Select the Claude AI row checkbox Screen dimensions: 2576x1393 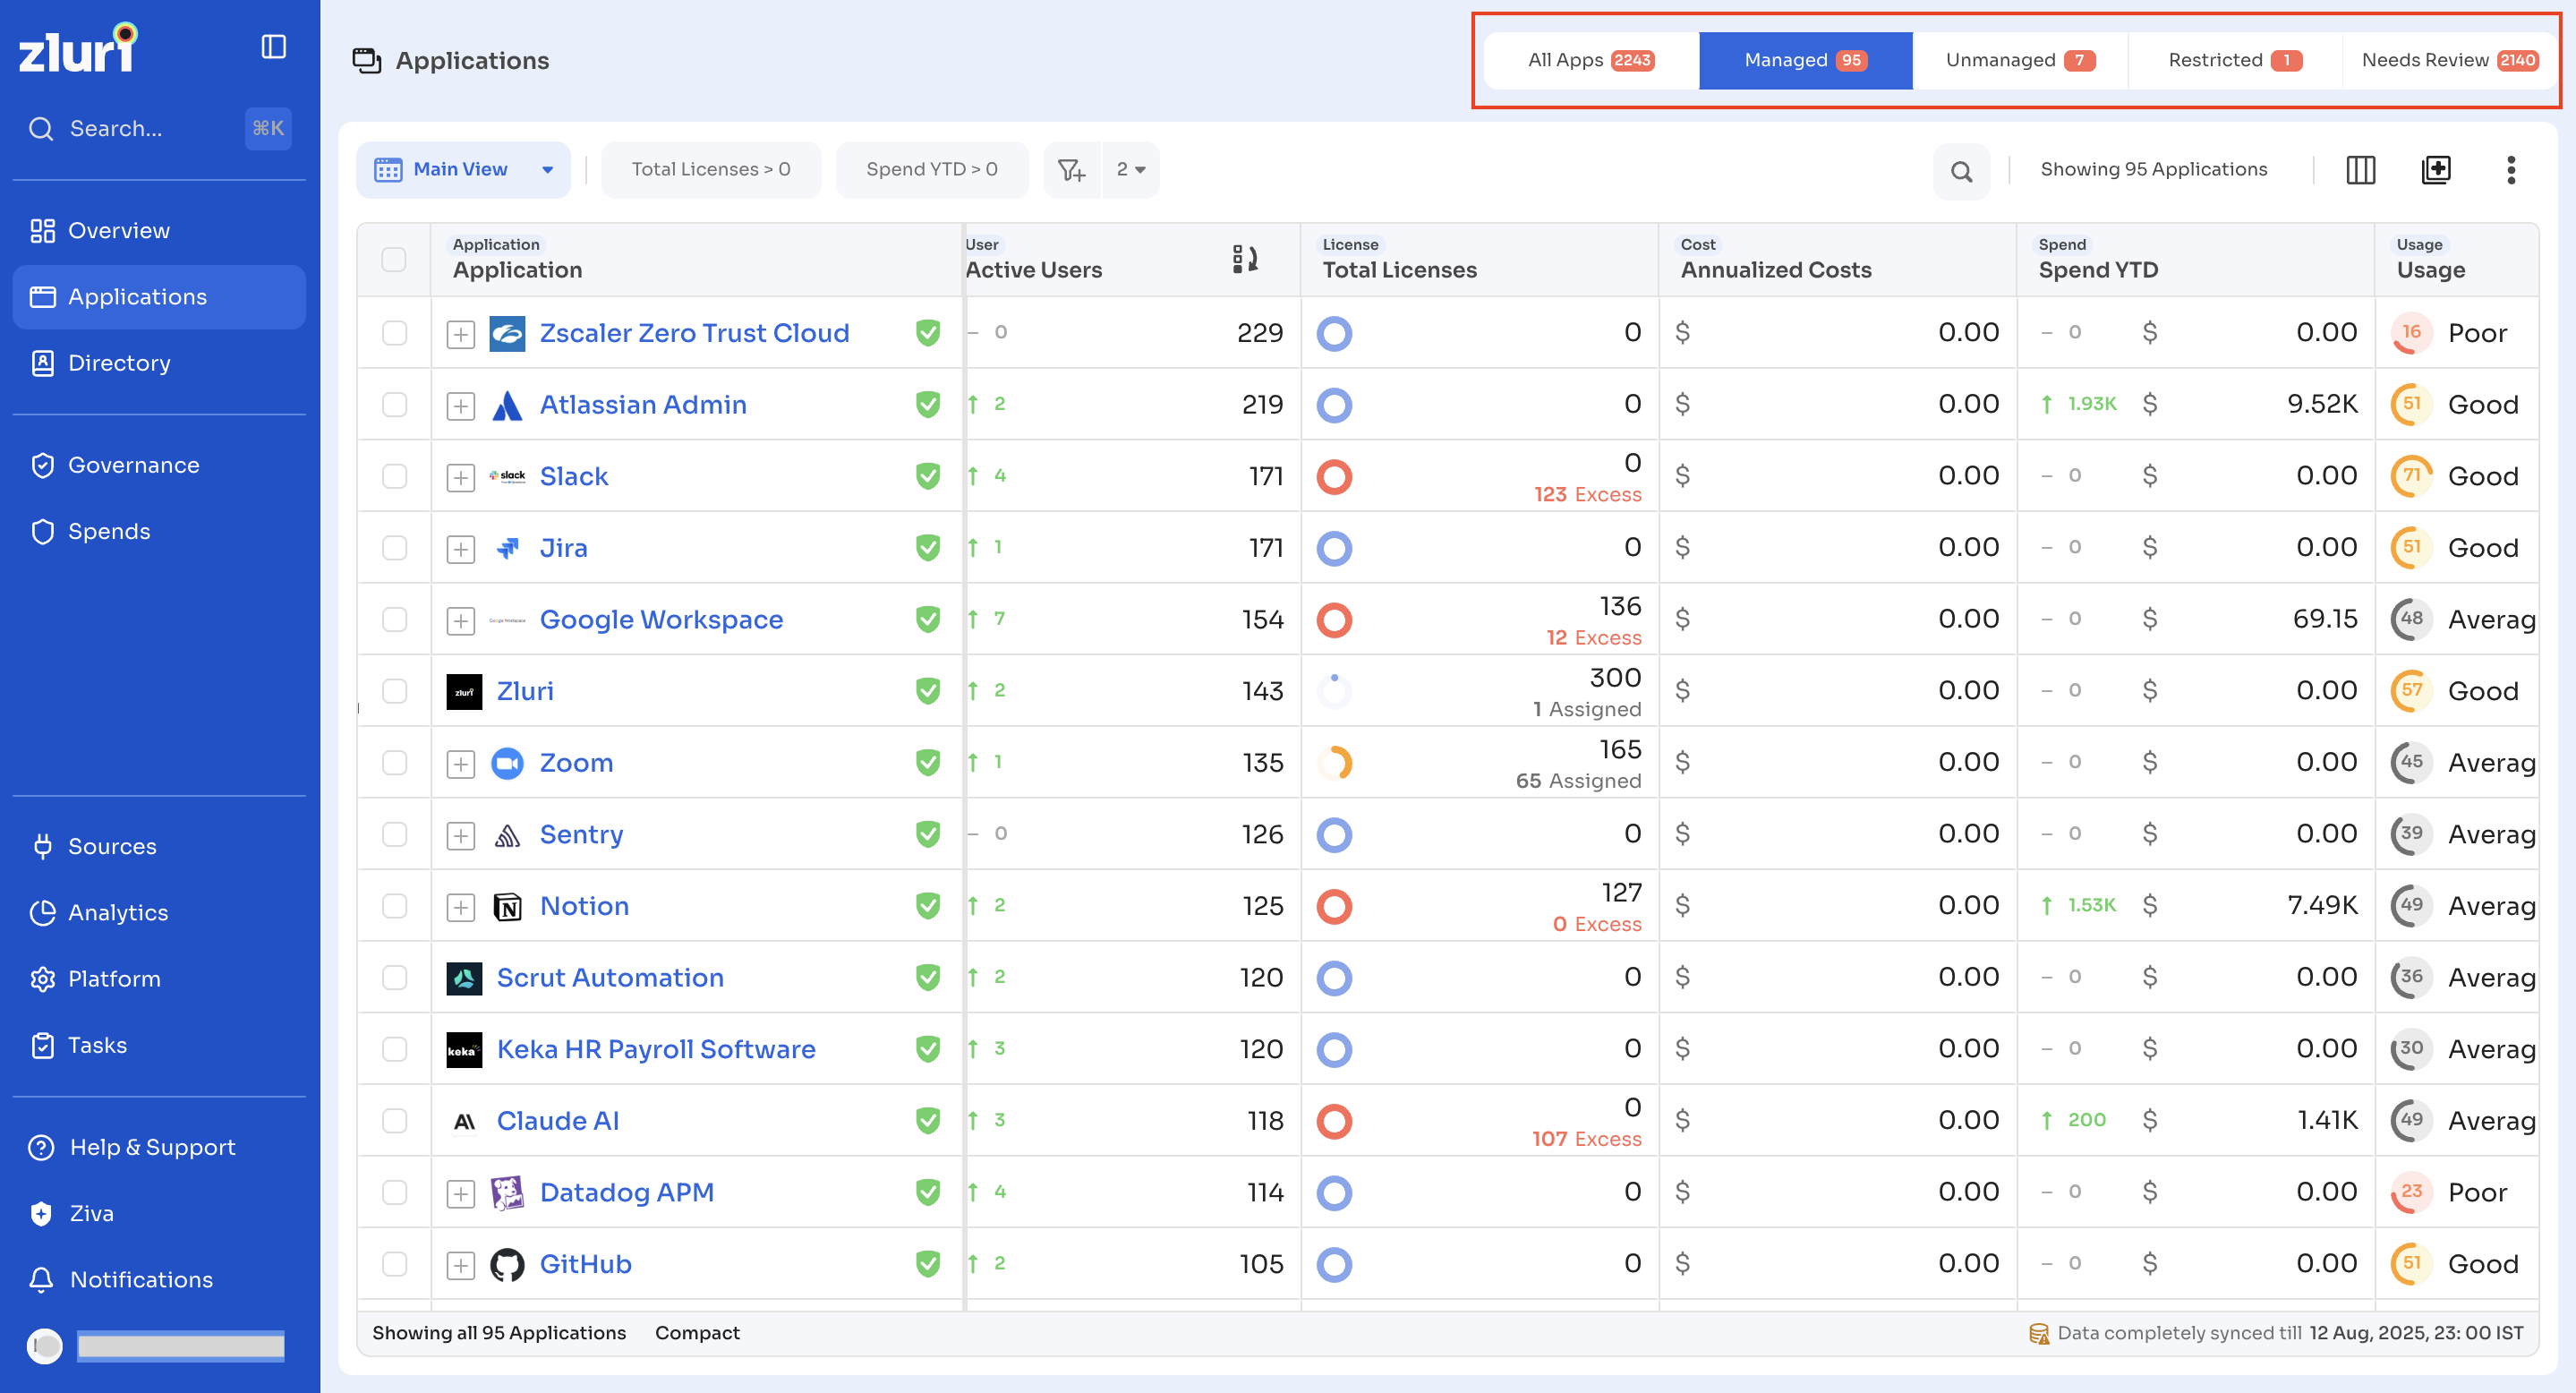[x=394, y=1120]
